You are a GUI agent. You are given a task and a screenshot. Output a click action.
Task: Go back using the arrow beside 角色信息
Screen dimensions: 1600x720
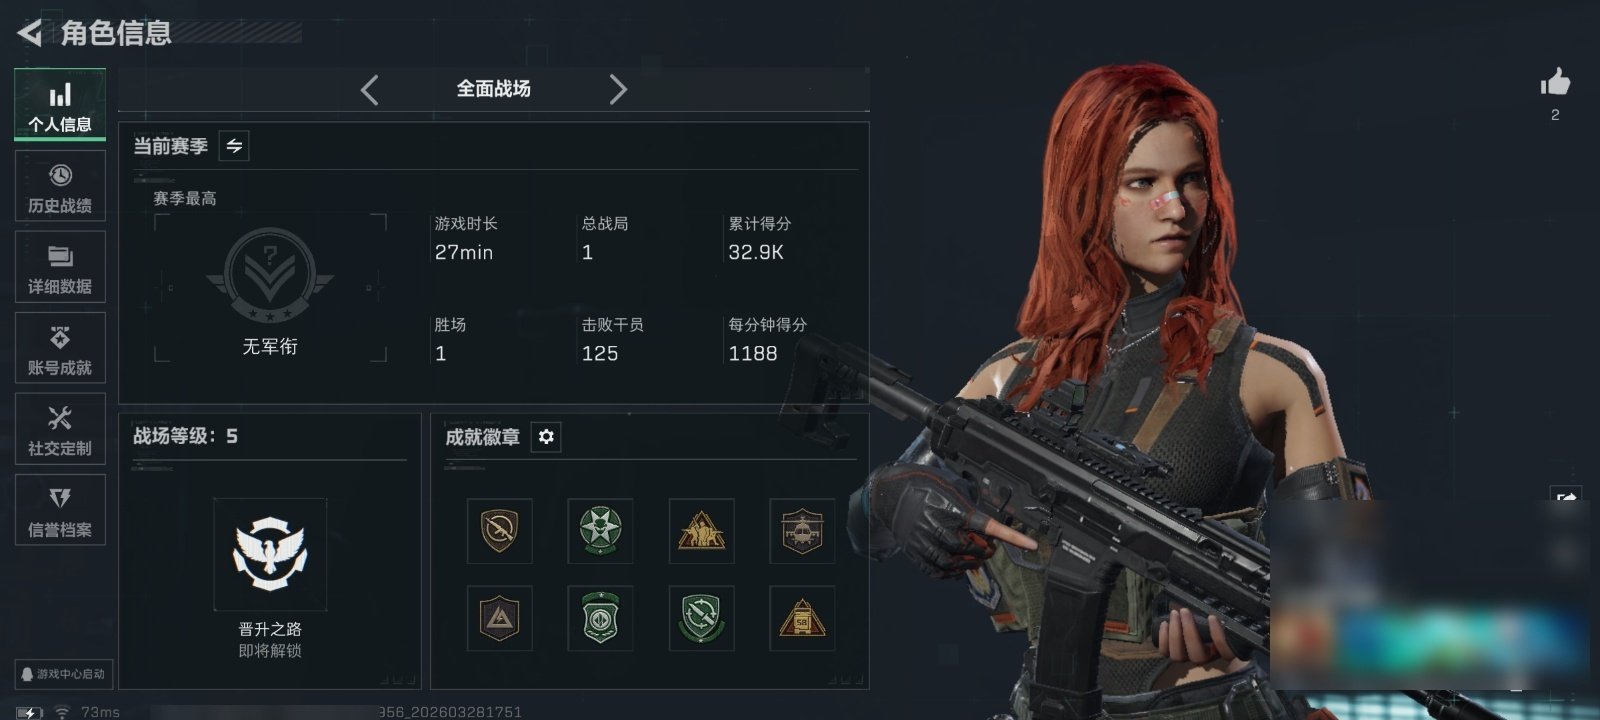point(30,34)
